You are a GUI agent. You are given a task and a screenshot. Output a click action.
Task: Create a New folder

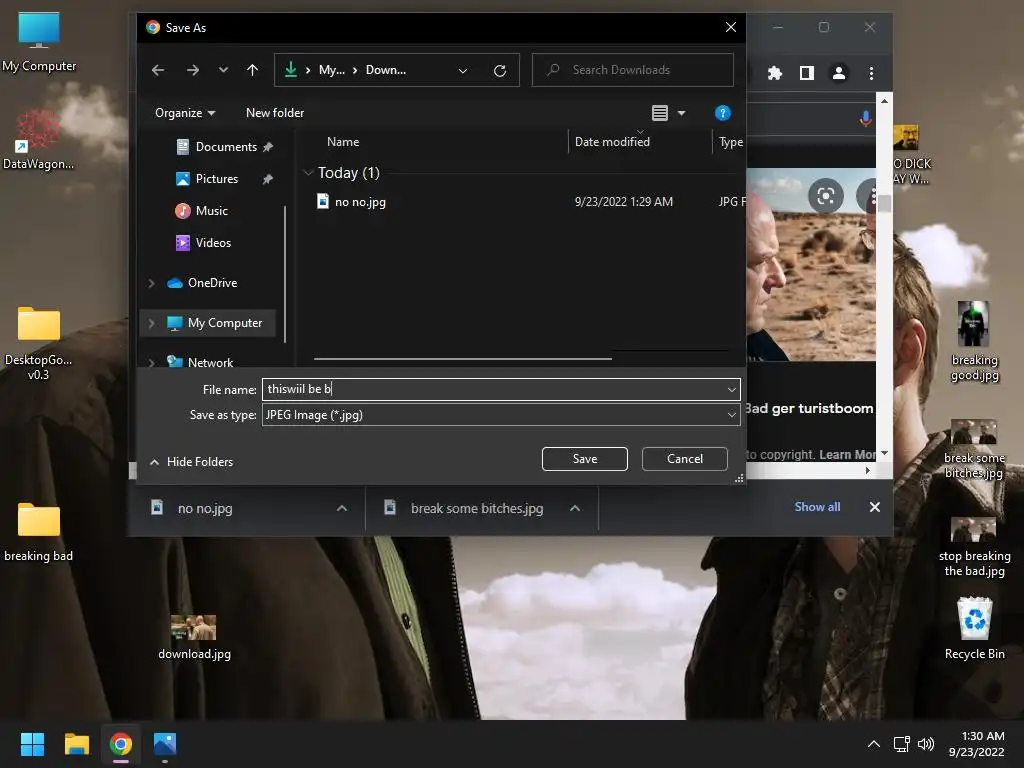(275, 113)
